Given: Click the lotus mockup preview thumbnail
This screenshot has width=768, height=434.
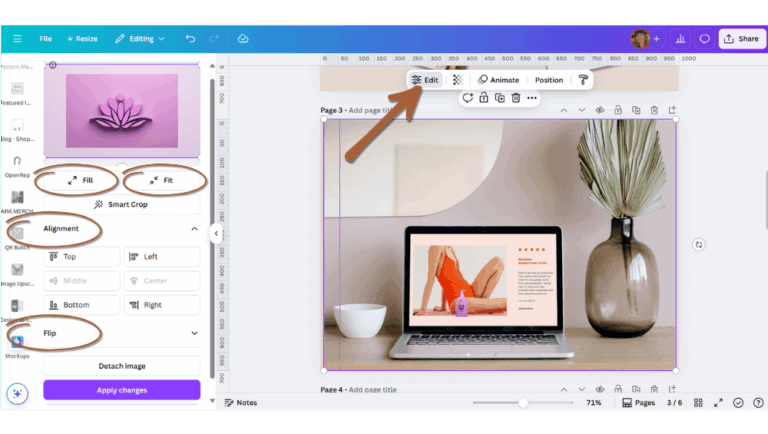Looking at the screenshot, I should tap(121, 111).
